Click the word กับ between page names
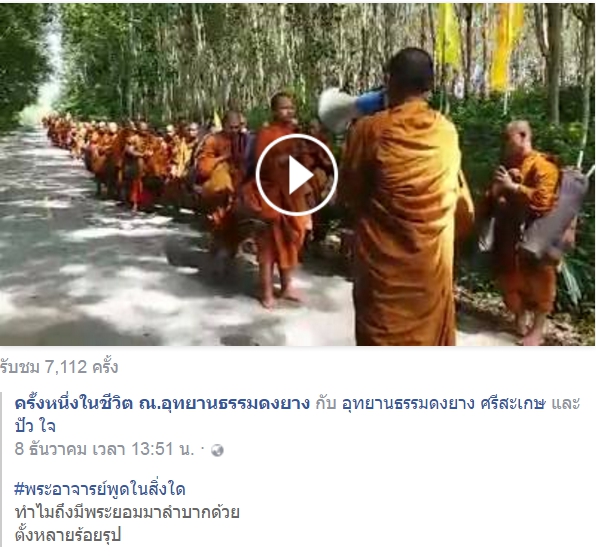The height and width of the screenshot is (560, 596). point(326,403)
